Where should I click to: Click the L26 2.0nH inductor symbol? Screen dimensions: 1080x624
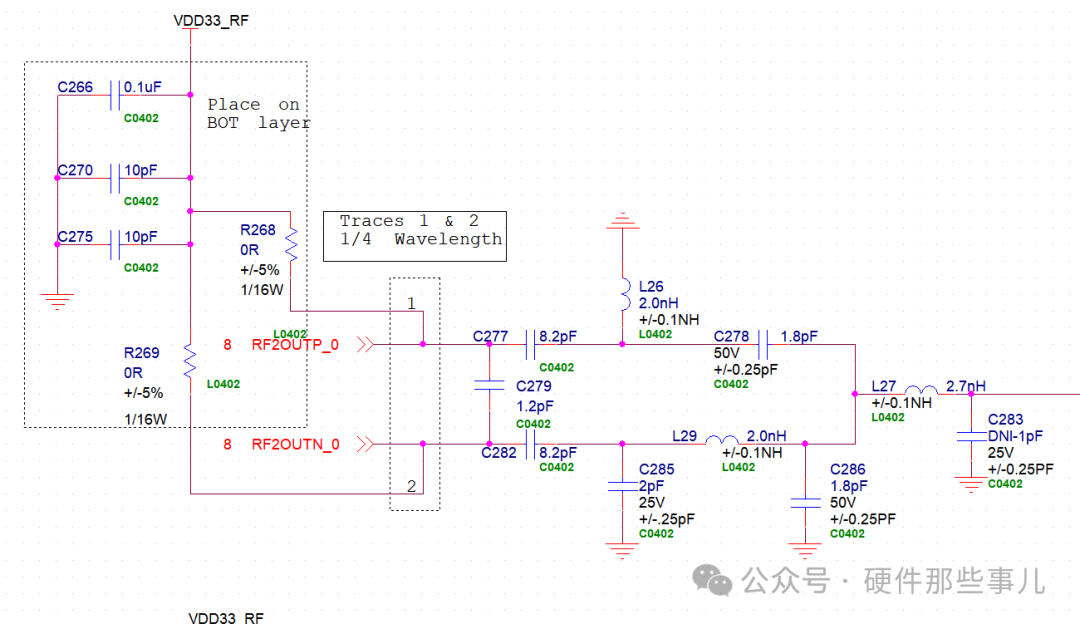tap(622, 298)
